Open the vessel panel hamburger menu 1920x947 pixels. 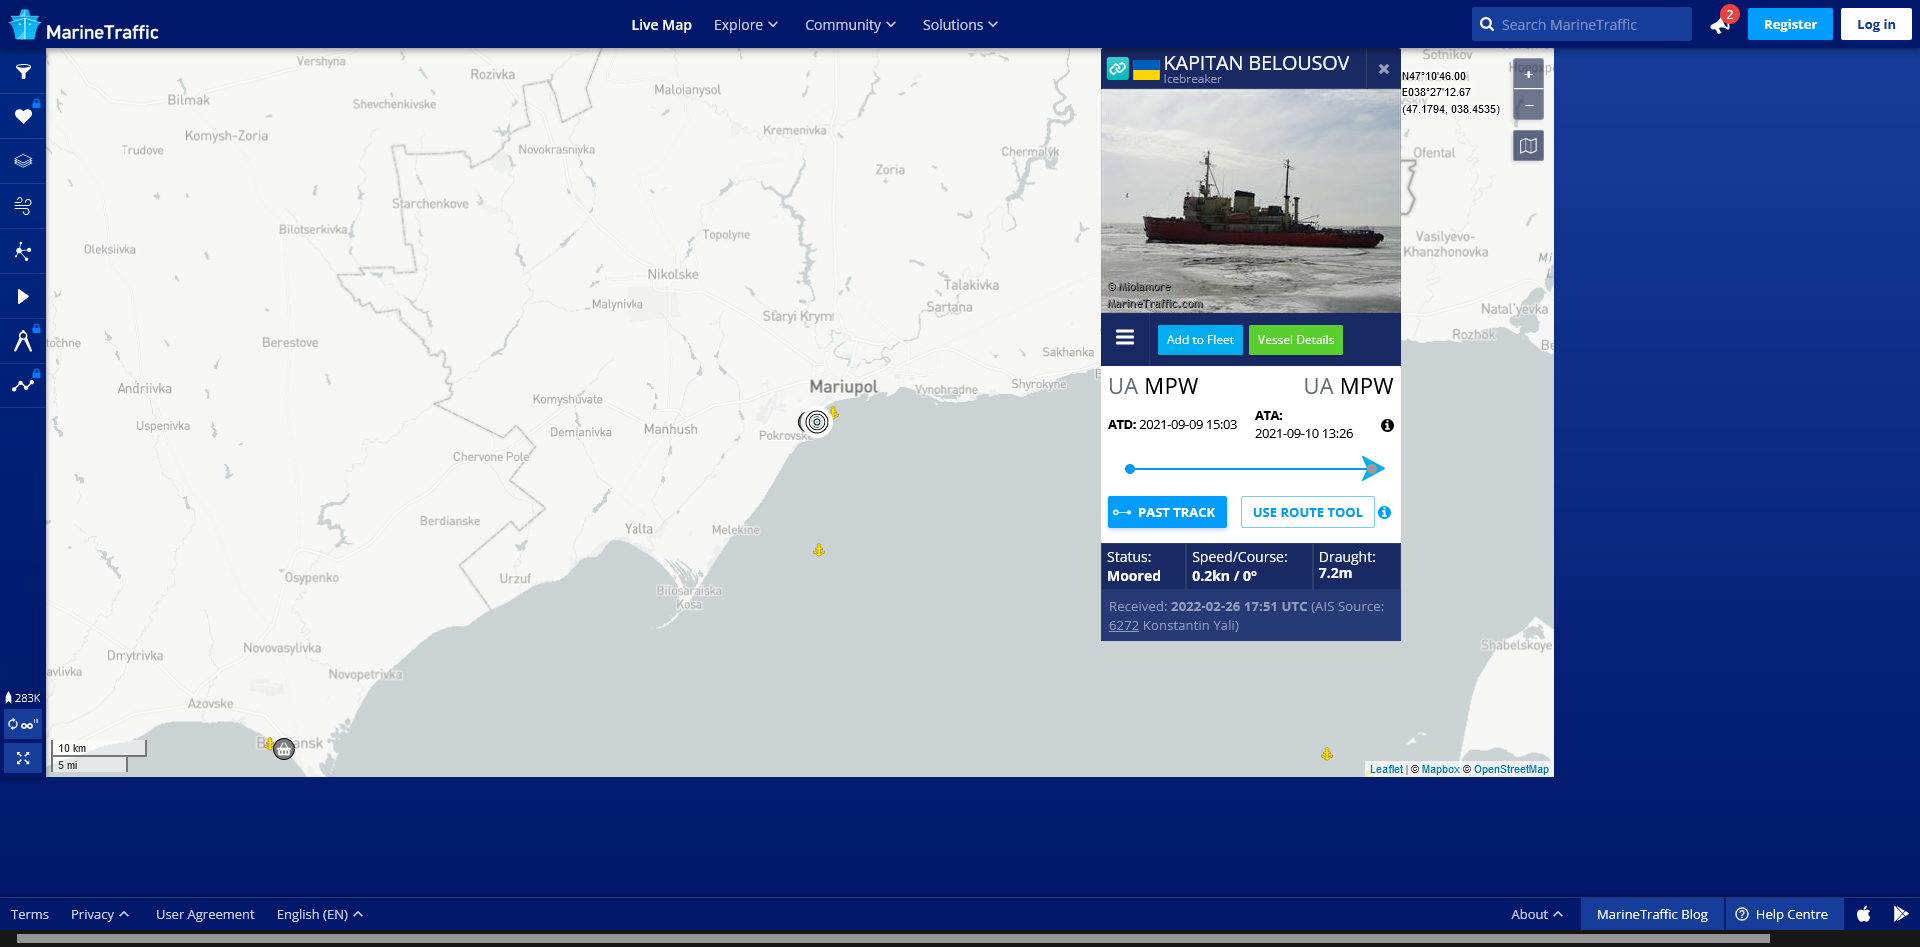click(x=1125, y=338)
